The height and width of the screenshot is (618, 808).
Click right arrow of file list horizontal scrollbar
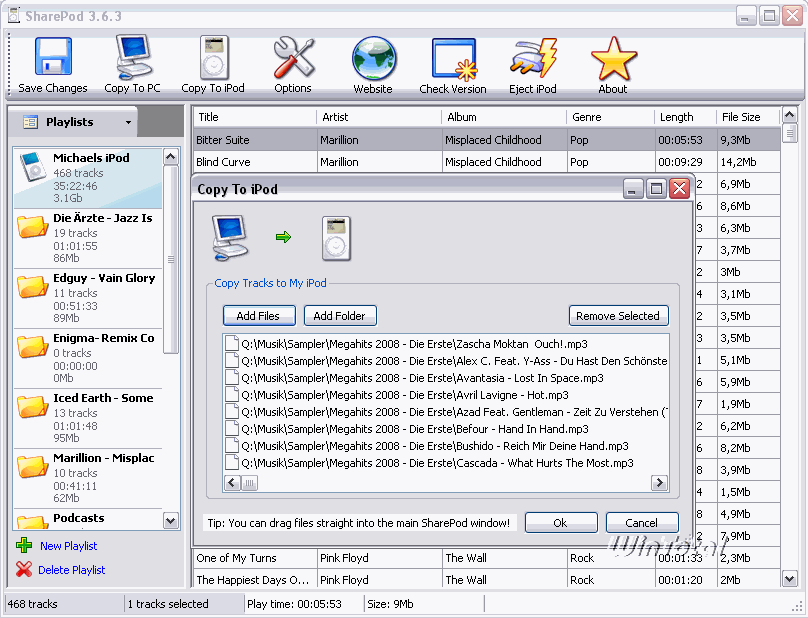point(659,483)
